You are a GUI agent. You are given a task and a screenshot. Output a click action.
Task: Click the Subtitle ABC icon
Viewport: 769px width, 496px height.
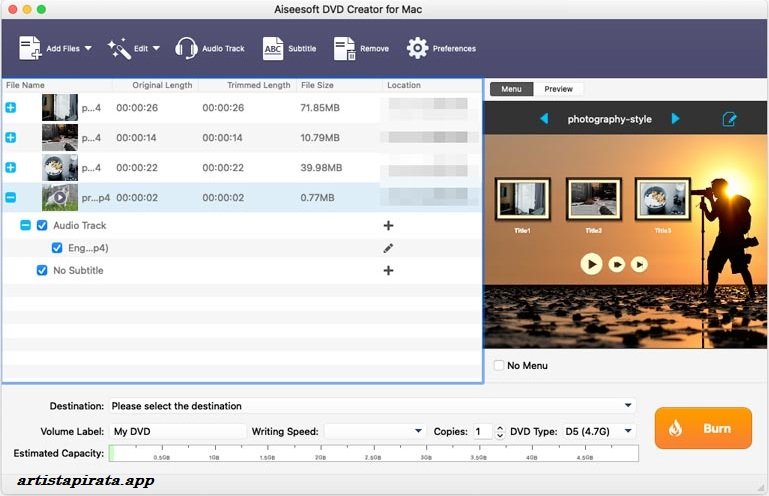pos(273,49)
